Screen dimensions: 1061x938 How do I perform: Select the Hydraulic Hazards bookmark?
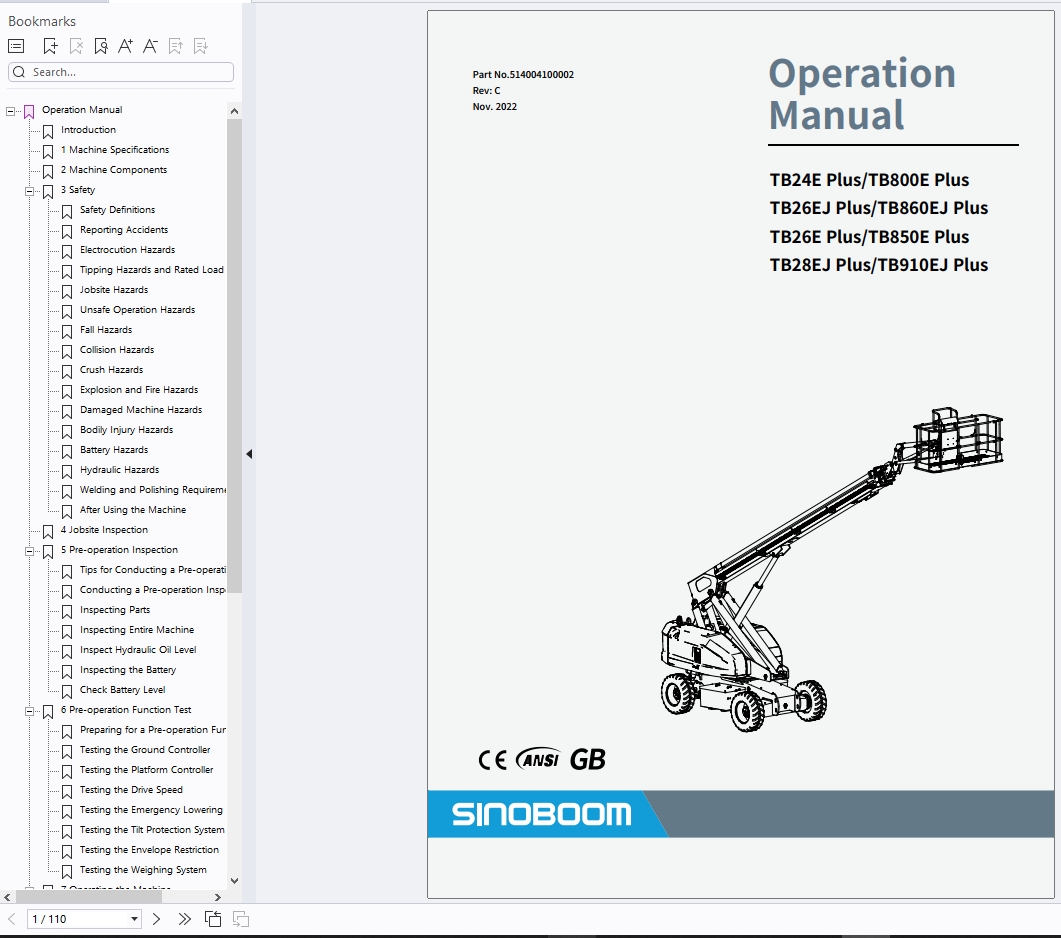pyautogui.click(x=119, y=470)
